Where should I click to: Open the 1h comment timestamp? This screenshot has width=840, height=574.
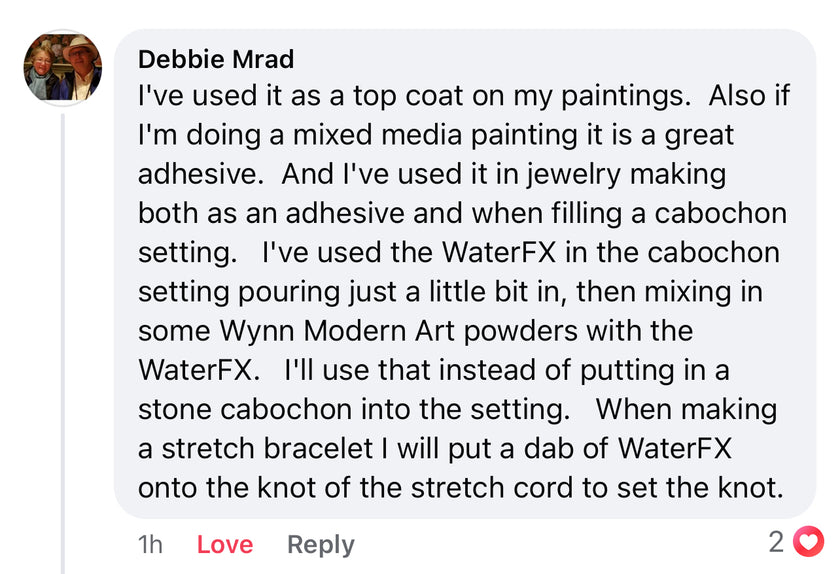[x=150, y=544]
